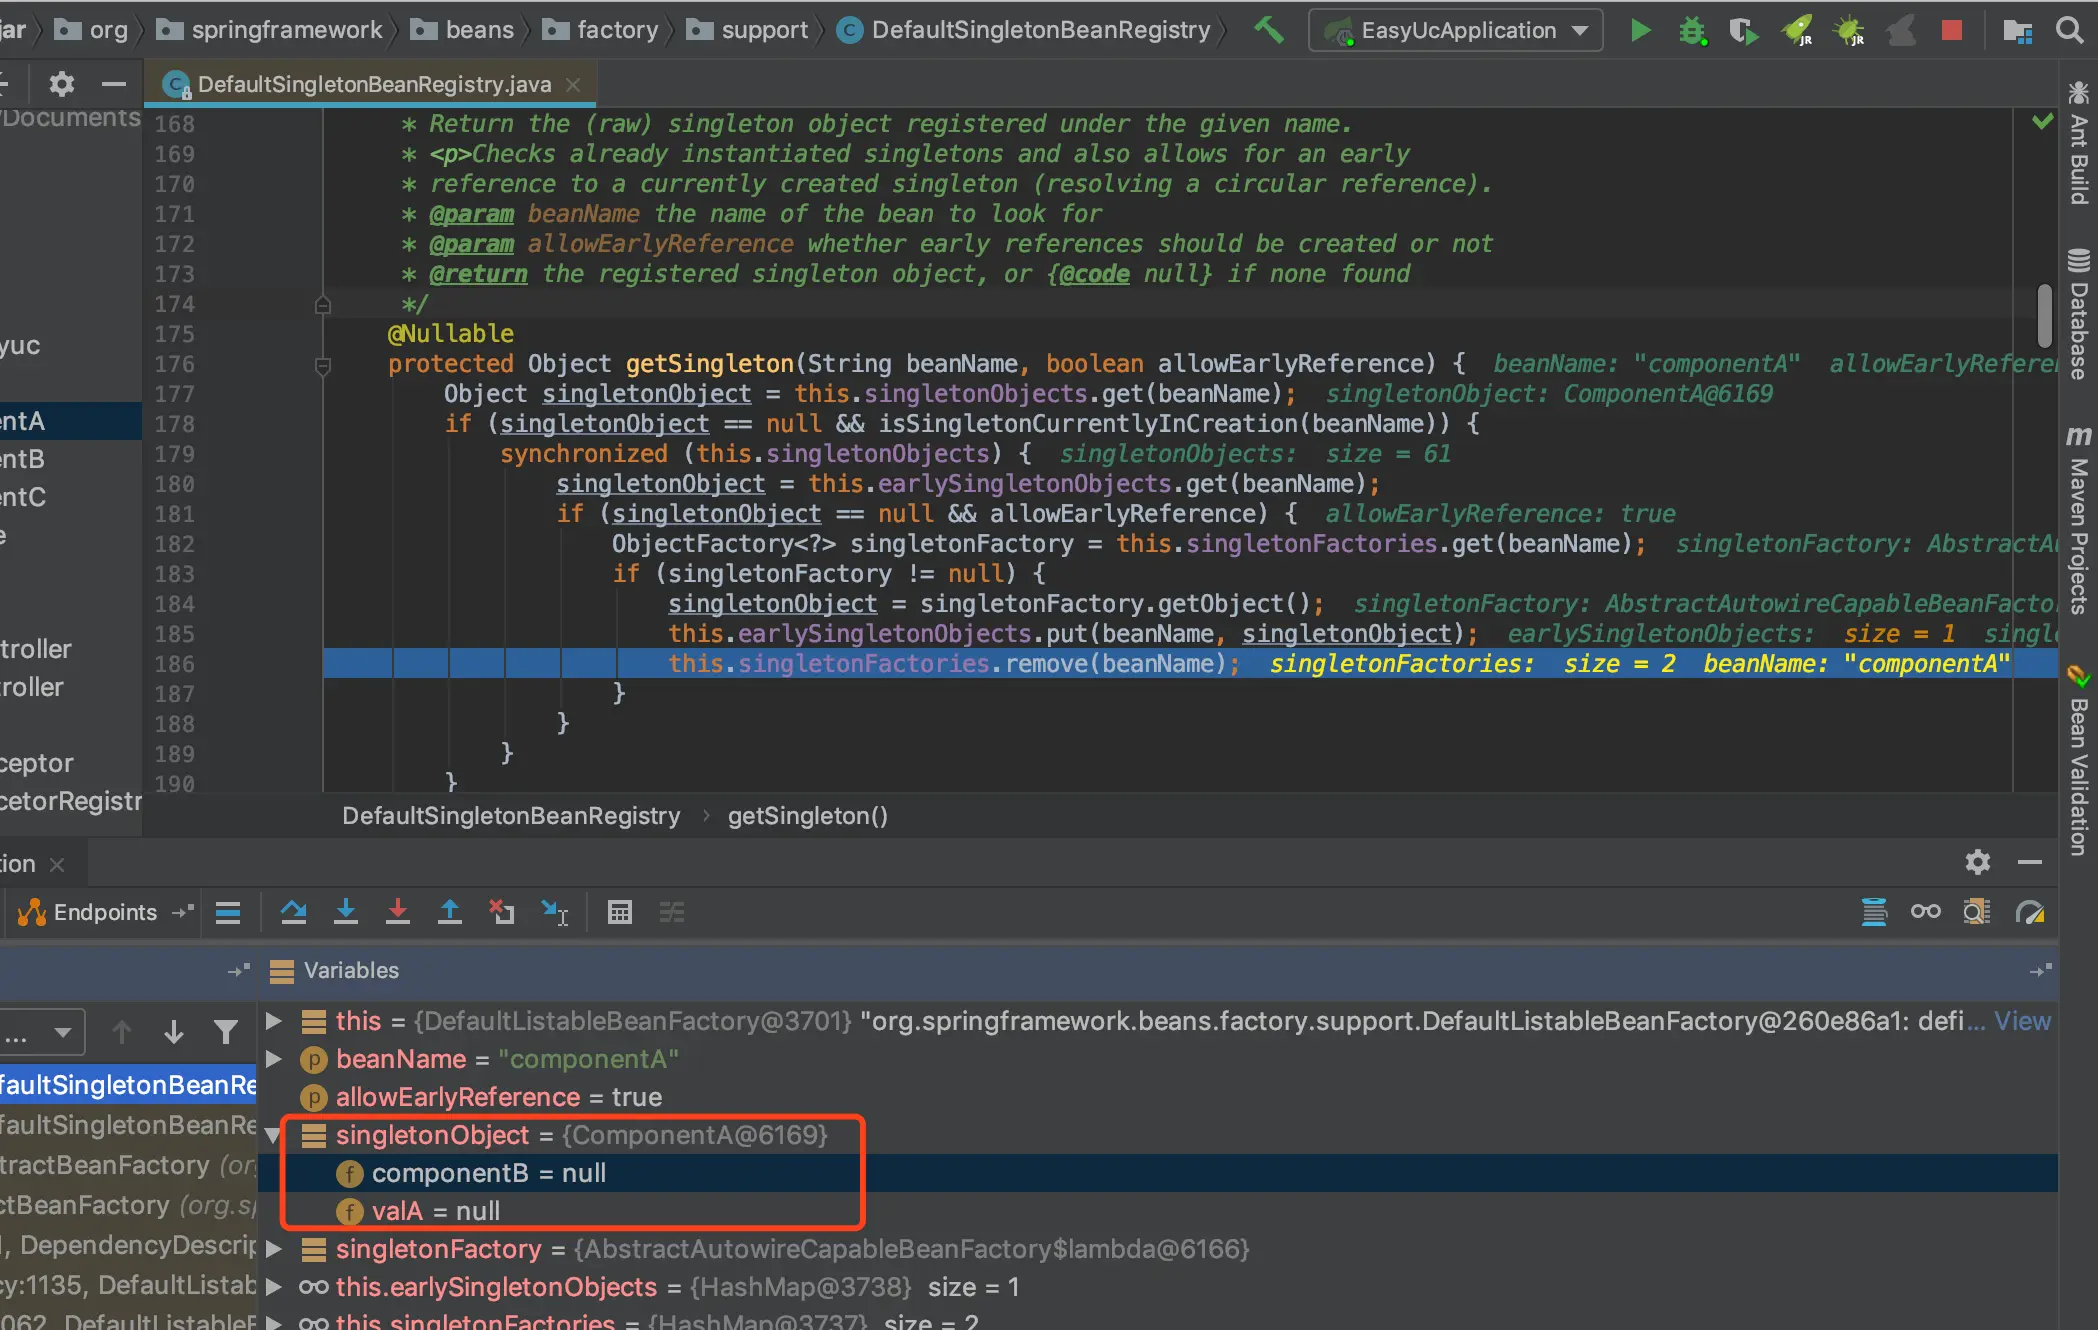Click the green Run button
This screenshot has height=1330, width=2098.
pyautogui.click(x=1640, y=31)
